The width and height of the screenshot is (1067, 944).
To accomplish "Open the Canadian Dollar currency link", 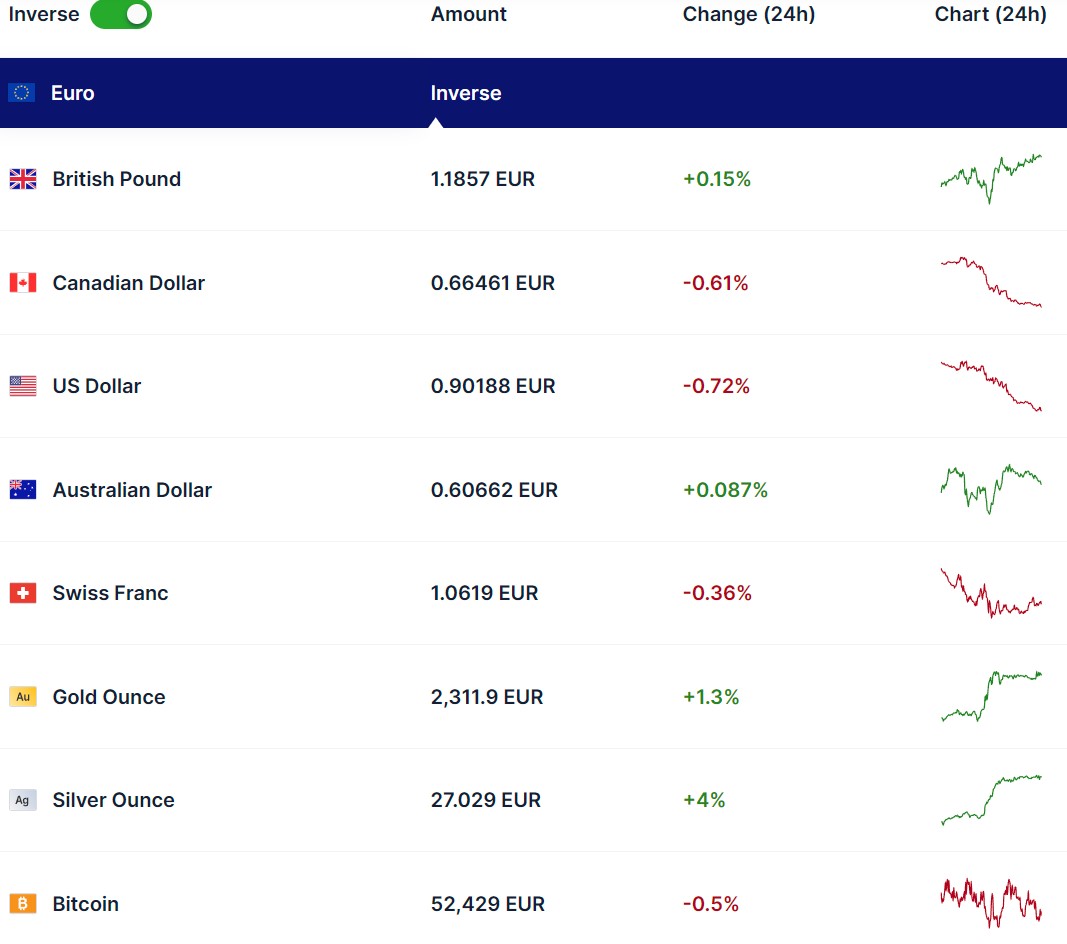I will [x=128, y=283].
